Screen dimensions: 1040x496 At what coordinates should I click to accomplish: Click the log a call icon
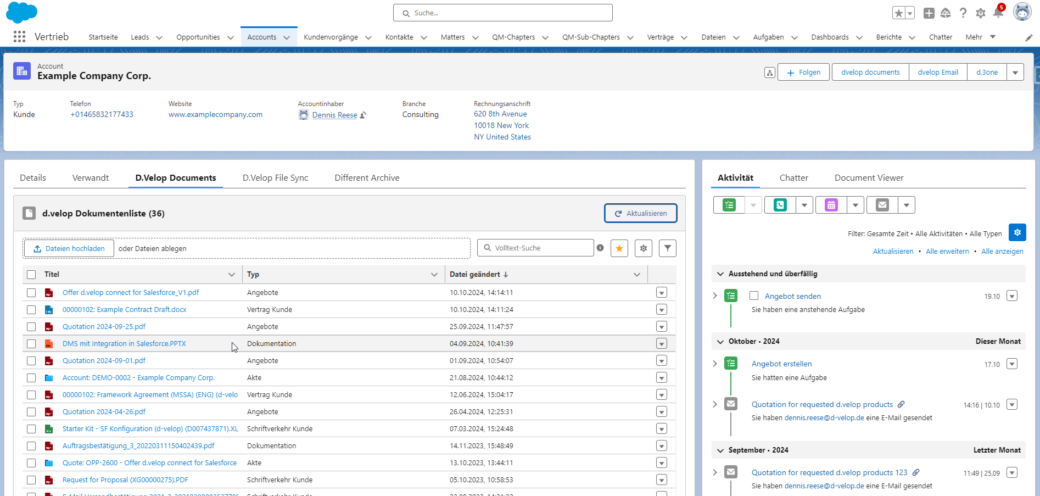pyautogui.click(x=780, y=206)
